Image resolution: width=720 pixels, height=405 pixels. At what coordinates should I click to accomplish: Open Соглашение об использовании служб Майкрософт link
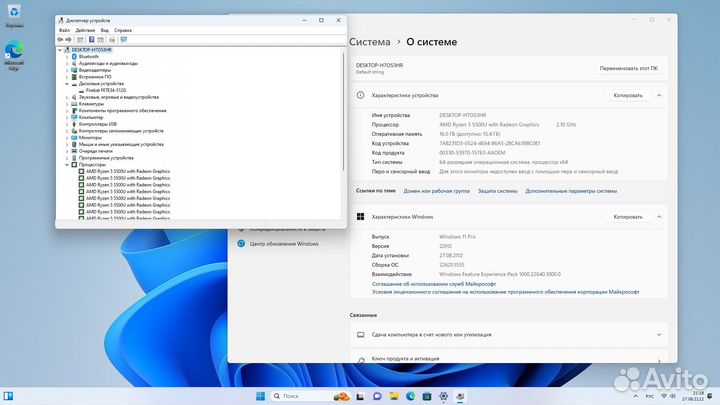[x=433, y=284]
